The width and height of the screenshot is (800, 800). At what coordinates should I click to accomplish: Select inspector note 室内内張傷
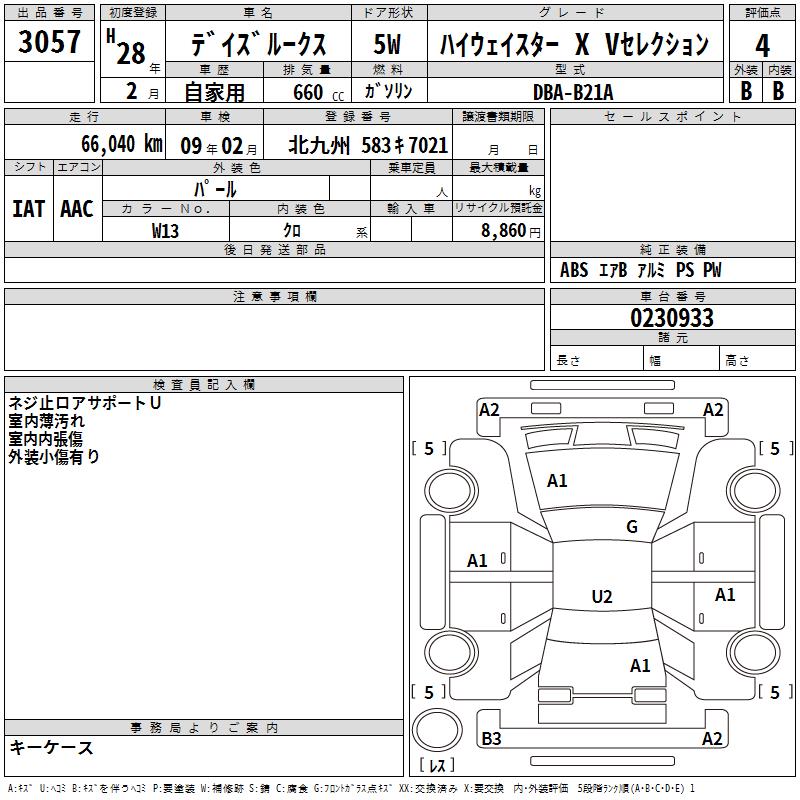[45, 439]
